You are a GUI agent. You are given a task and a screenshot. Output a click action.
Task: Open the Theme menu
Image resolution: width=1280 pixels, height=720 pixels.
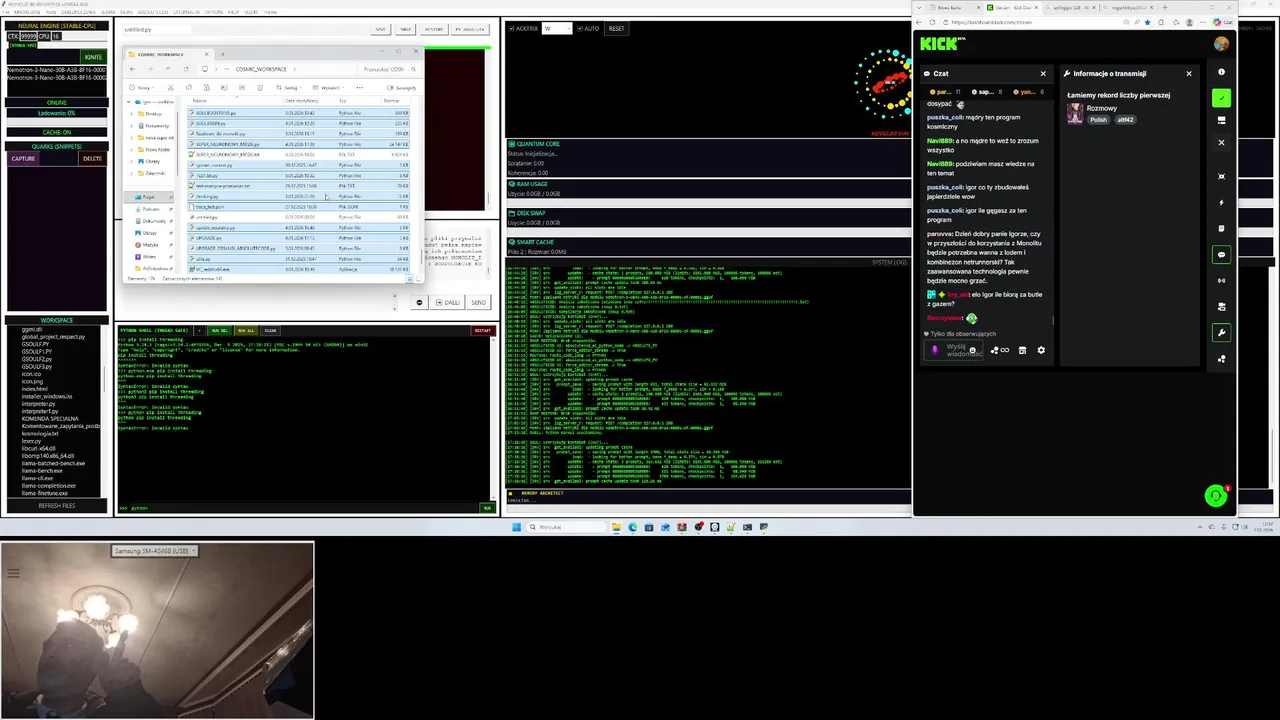click(x=270, y=12)
